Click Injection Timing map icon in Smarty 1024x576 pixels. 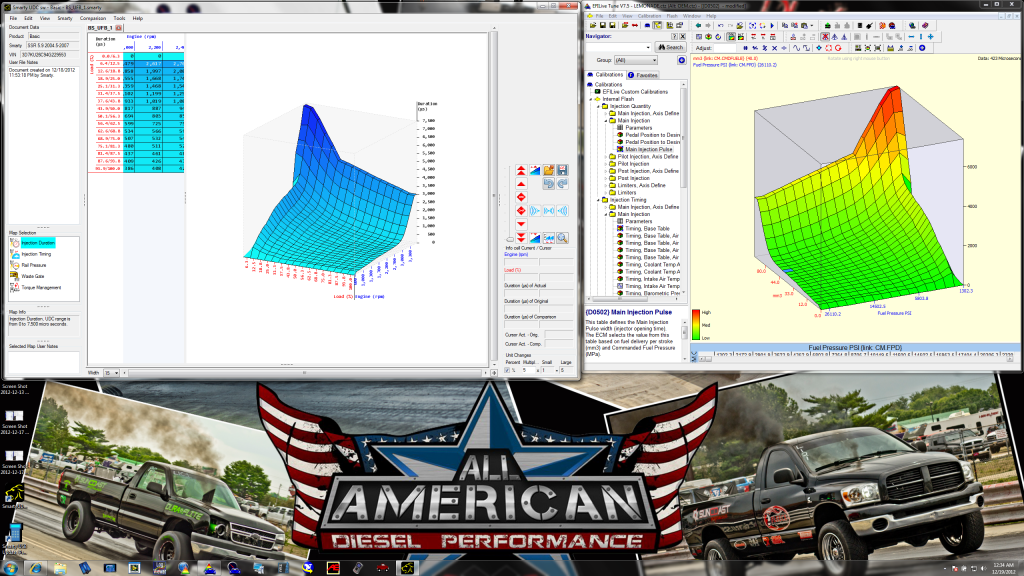click(x=14, y=254)
